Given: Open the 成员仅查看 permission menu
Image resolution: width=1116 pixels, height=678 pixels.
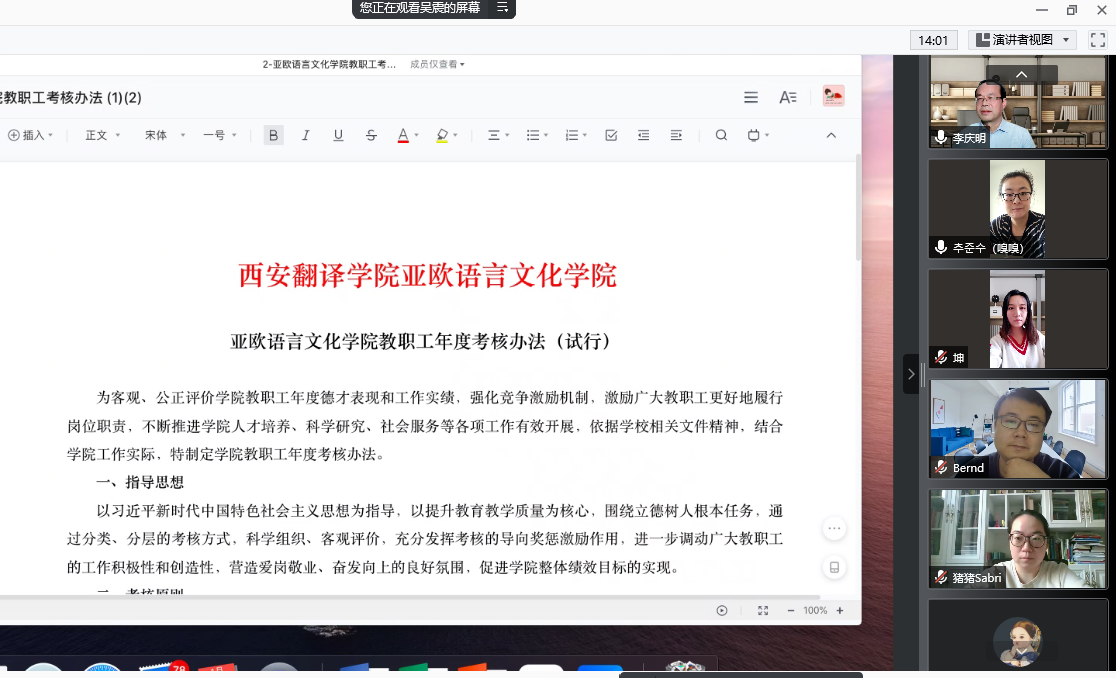Looking at the screenshot, I should pos(437,64).
